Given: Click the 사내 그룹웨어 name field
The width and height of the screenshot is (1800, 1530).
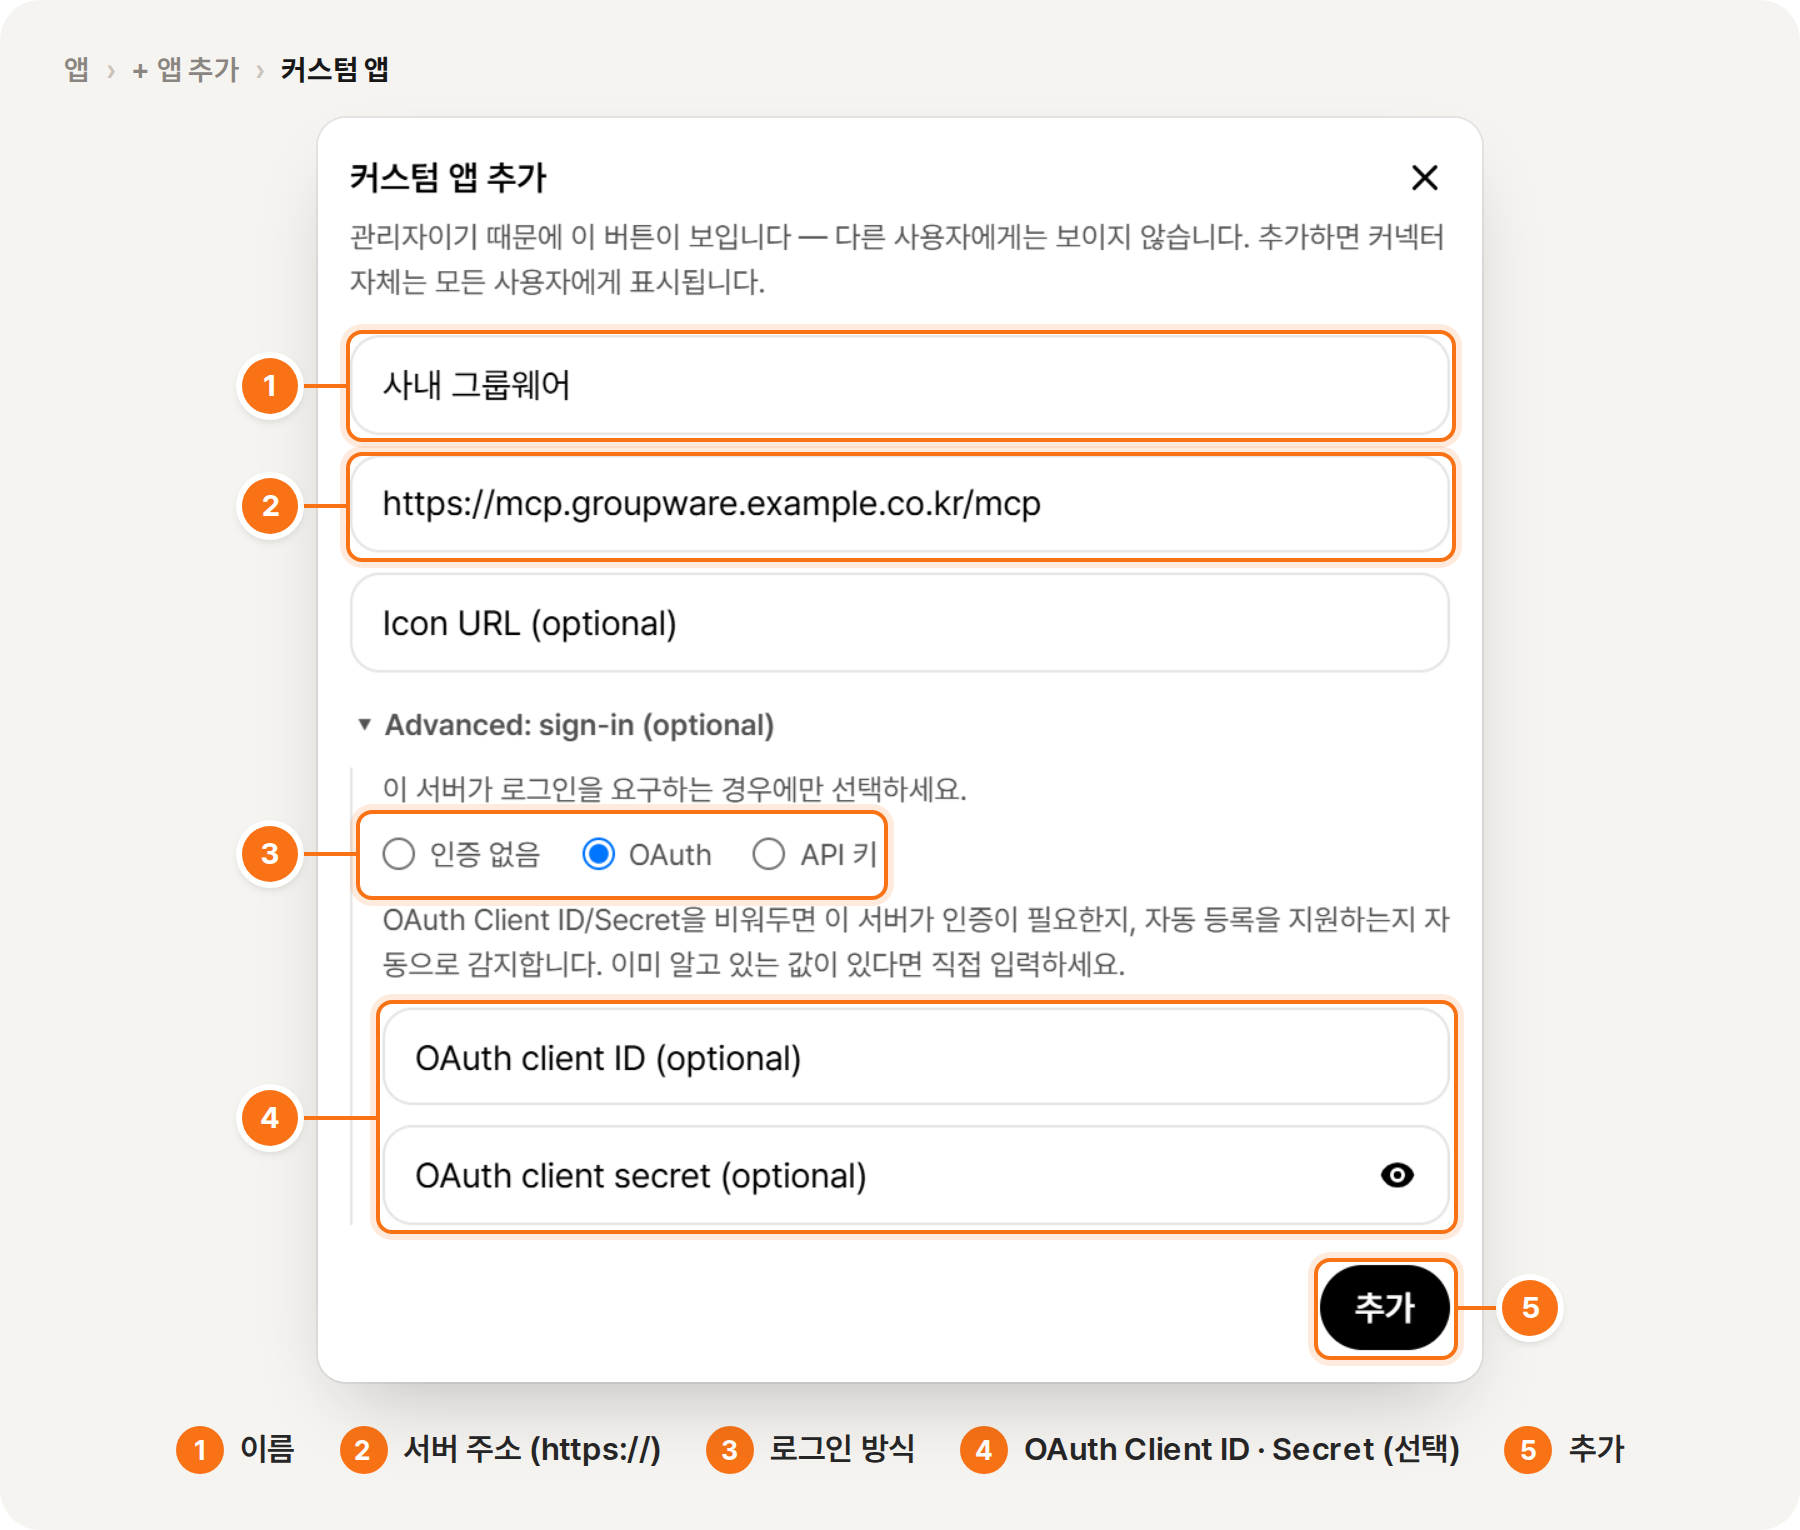Looking at the screenshot, I should coord(900,385).
